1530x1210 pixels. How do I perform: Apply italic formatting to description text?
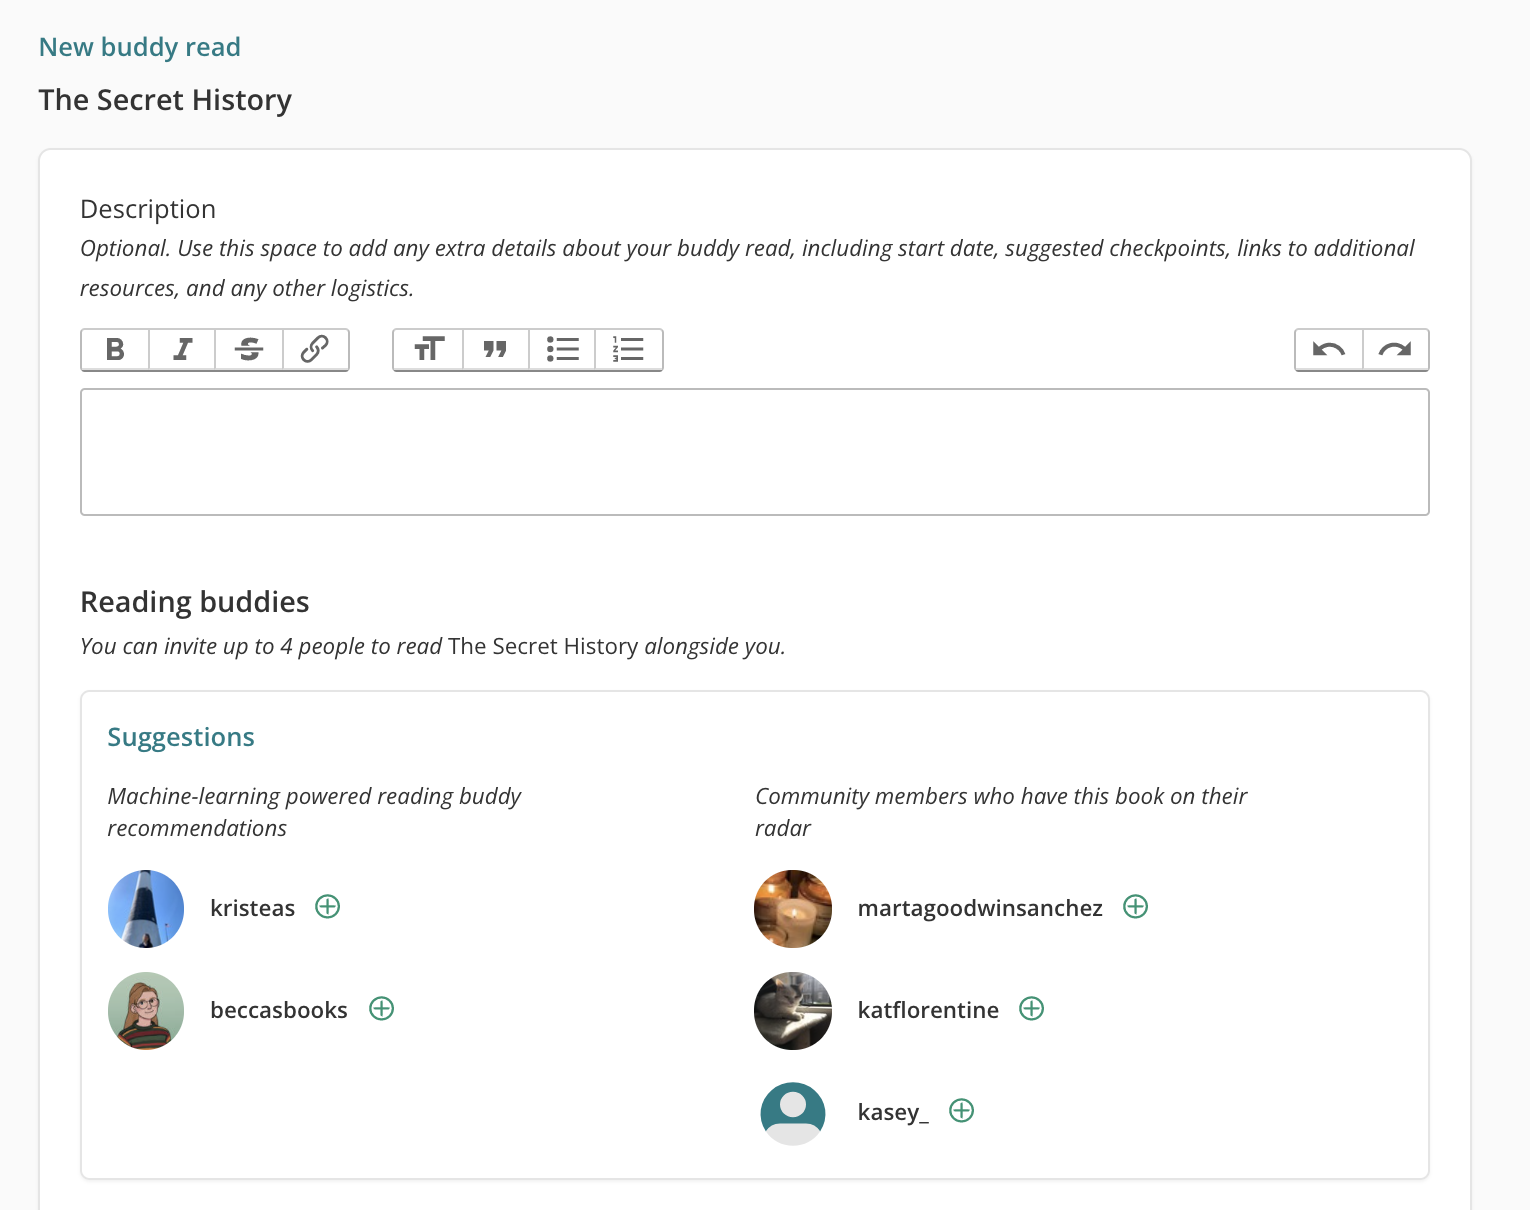coord(182,350)
